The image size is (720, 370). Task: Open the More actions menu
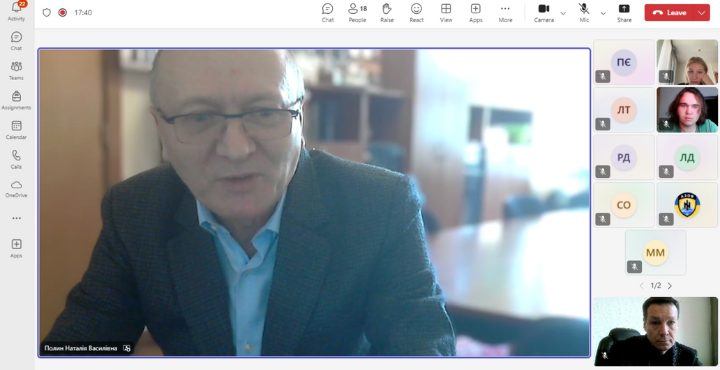coord(505,12)
